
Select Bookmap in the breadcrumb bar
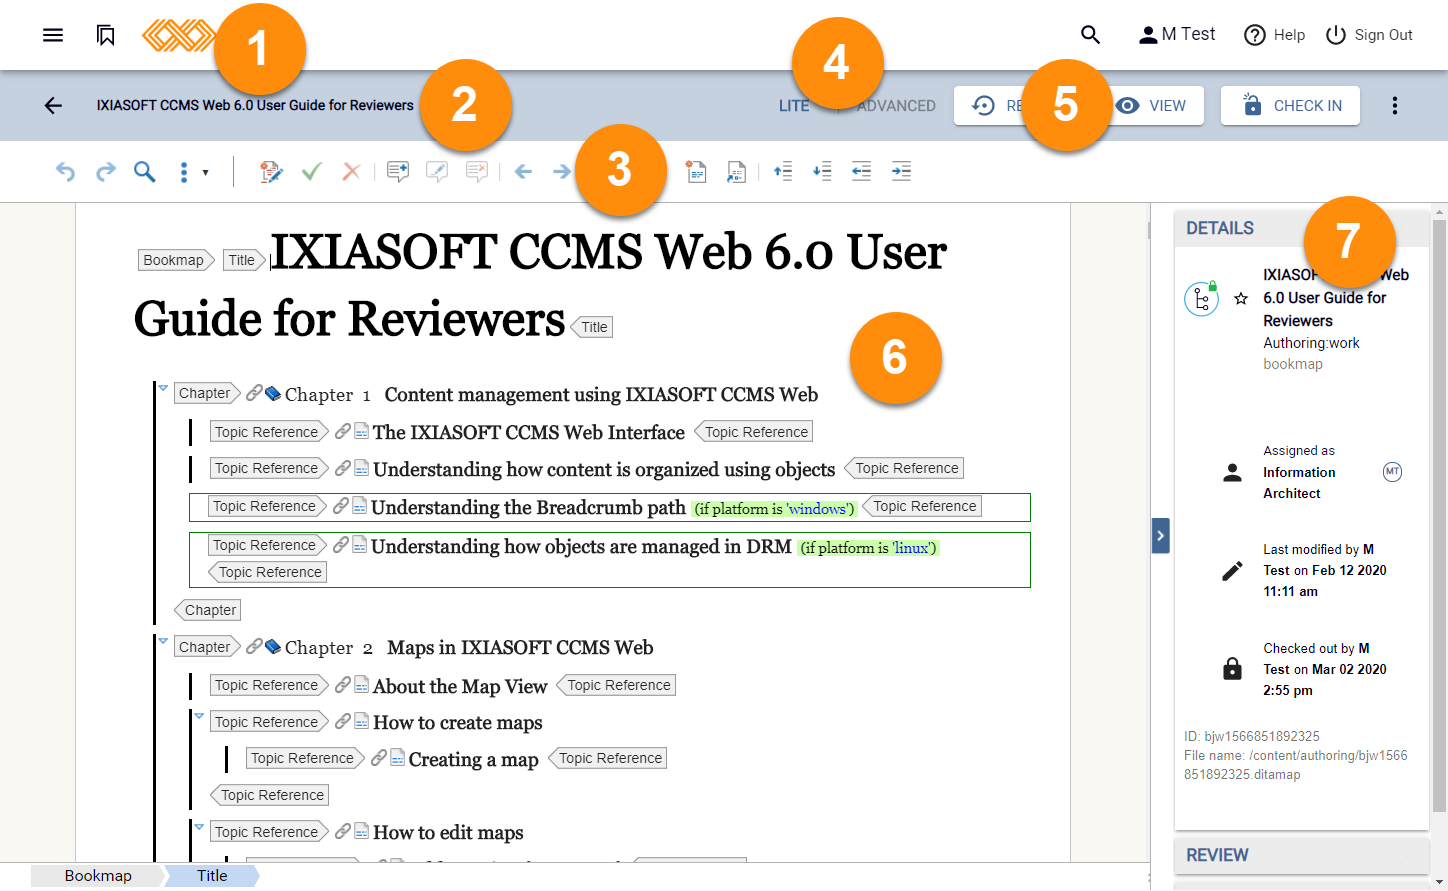coord(98,876)
